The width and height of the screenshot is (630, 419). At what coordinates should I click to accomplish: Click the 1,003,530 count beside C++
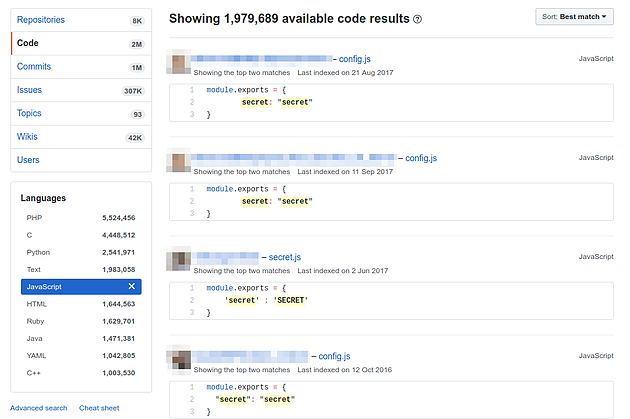pyautogui.click(x=119, y=373)
